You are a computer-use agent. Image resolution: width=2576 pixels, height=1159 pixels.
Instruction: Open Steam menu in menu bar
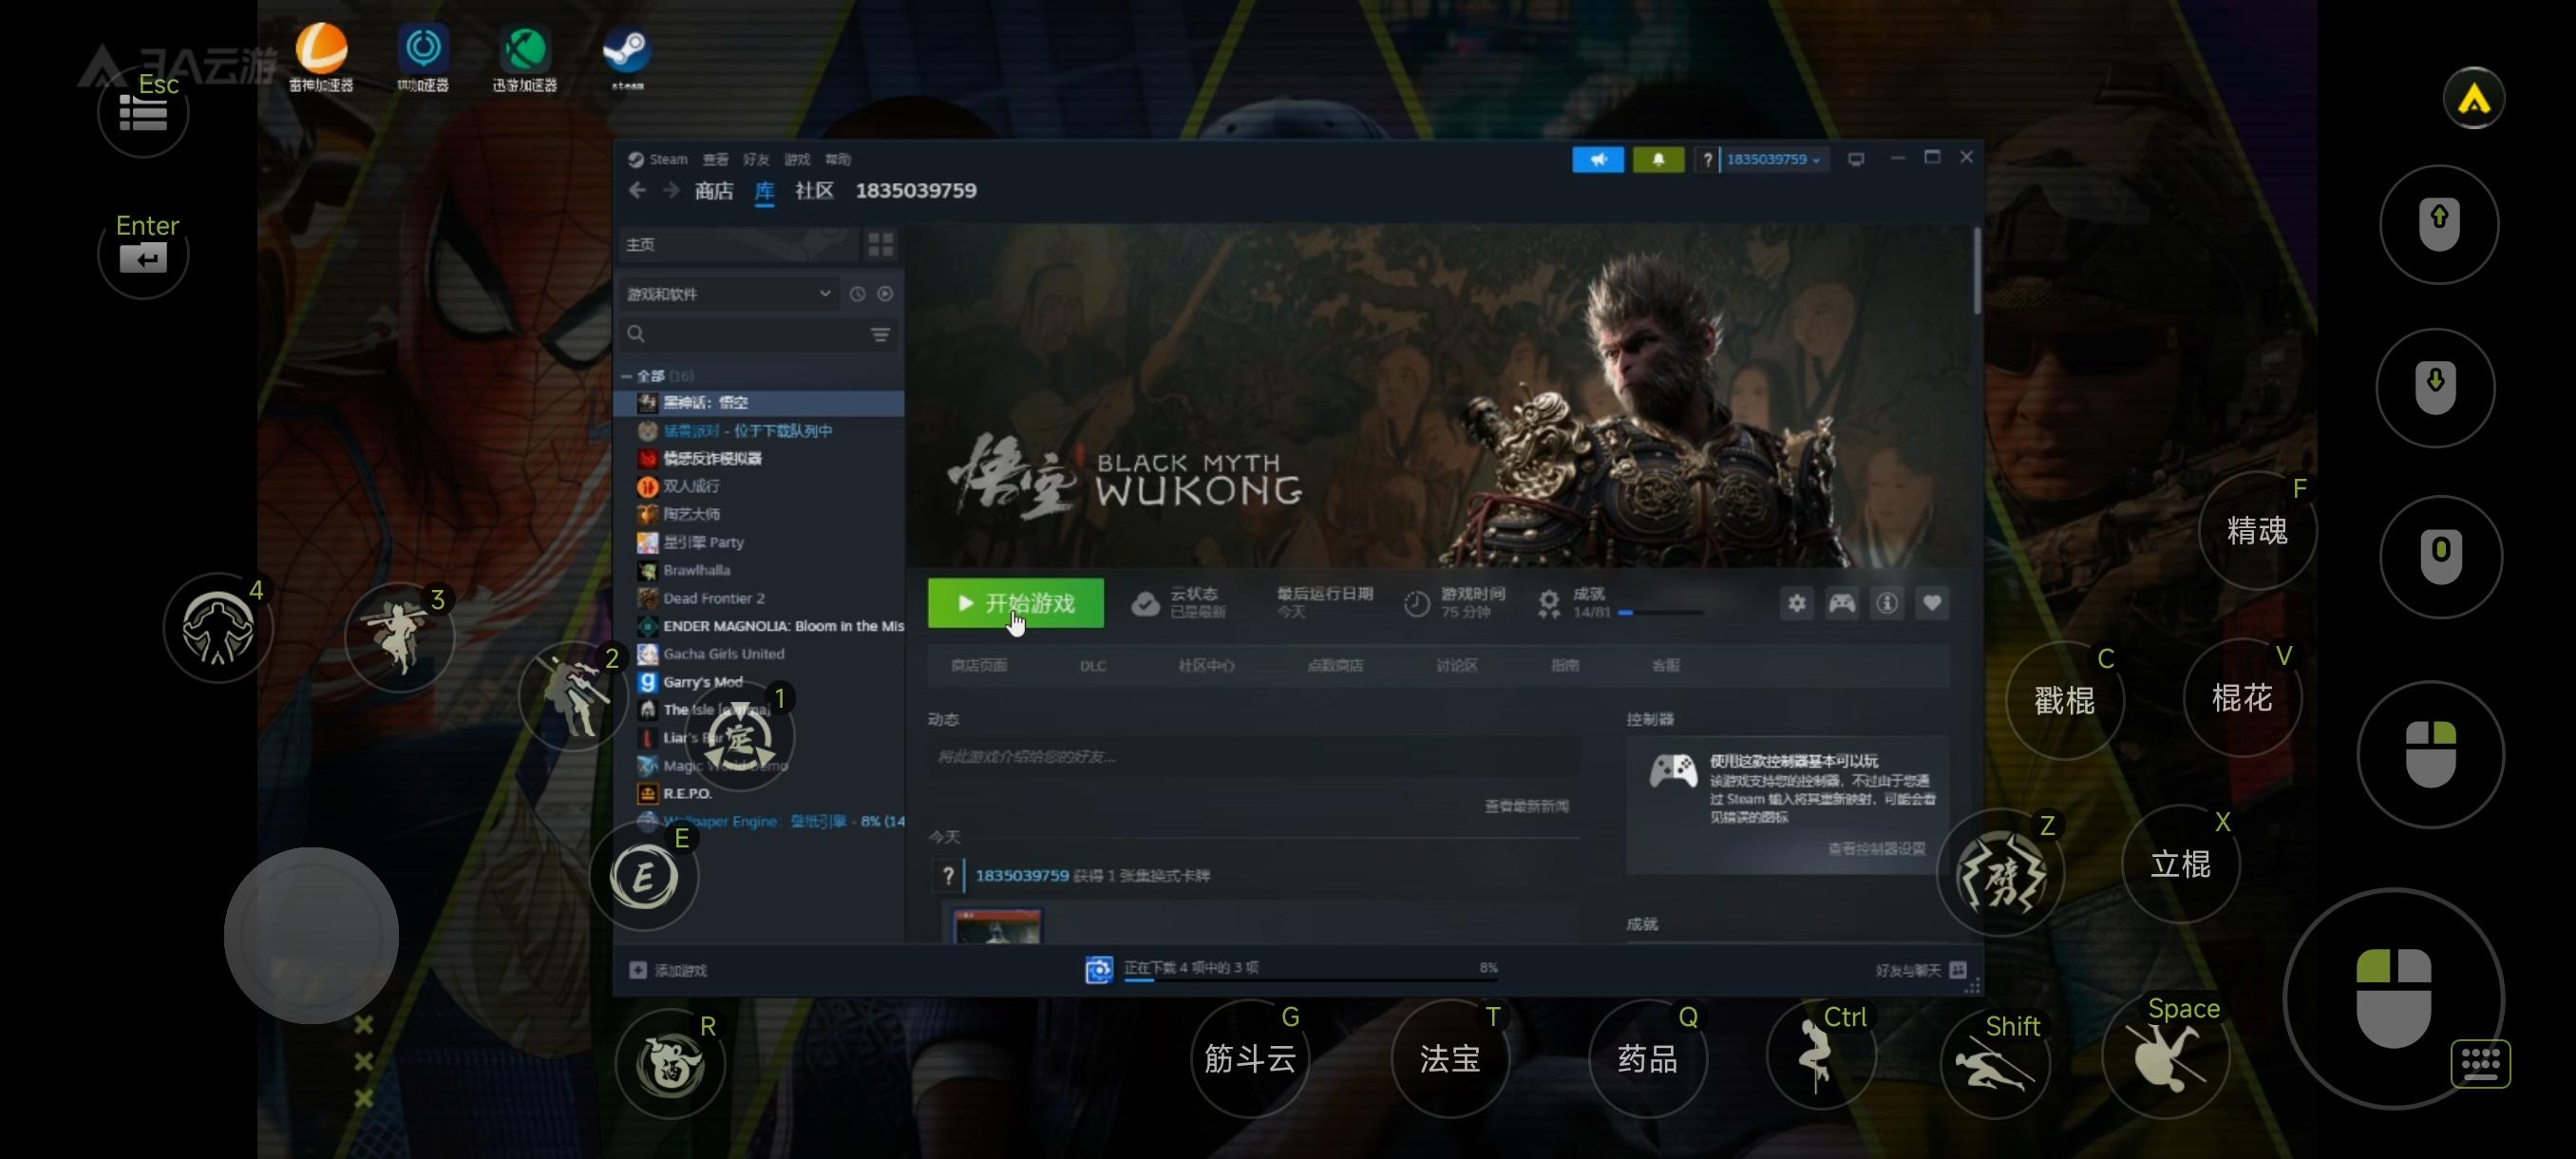click(x=667, y=159)
